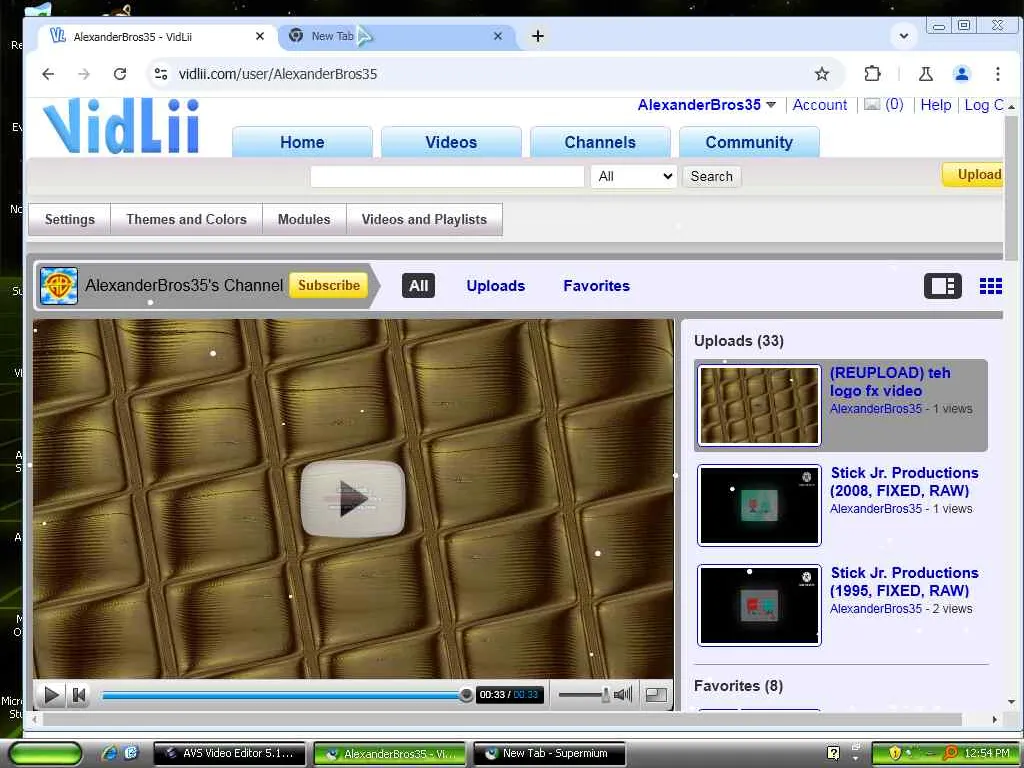Open the channel Settings tab
Screen dimensions: 1024x768
70,219
